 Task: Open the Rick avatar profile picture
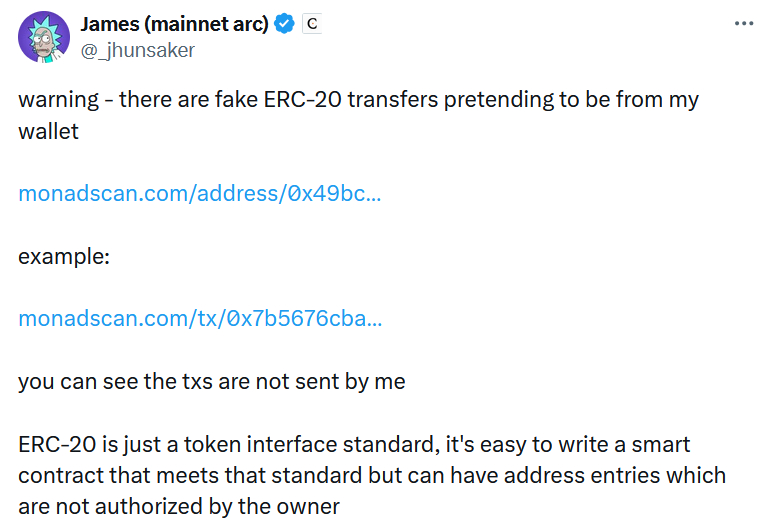[44, 37]
